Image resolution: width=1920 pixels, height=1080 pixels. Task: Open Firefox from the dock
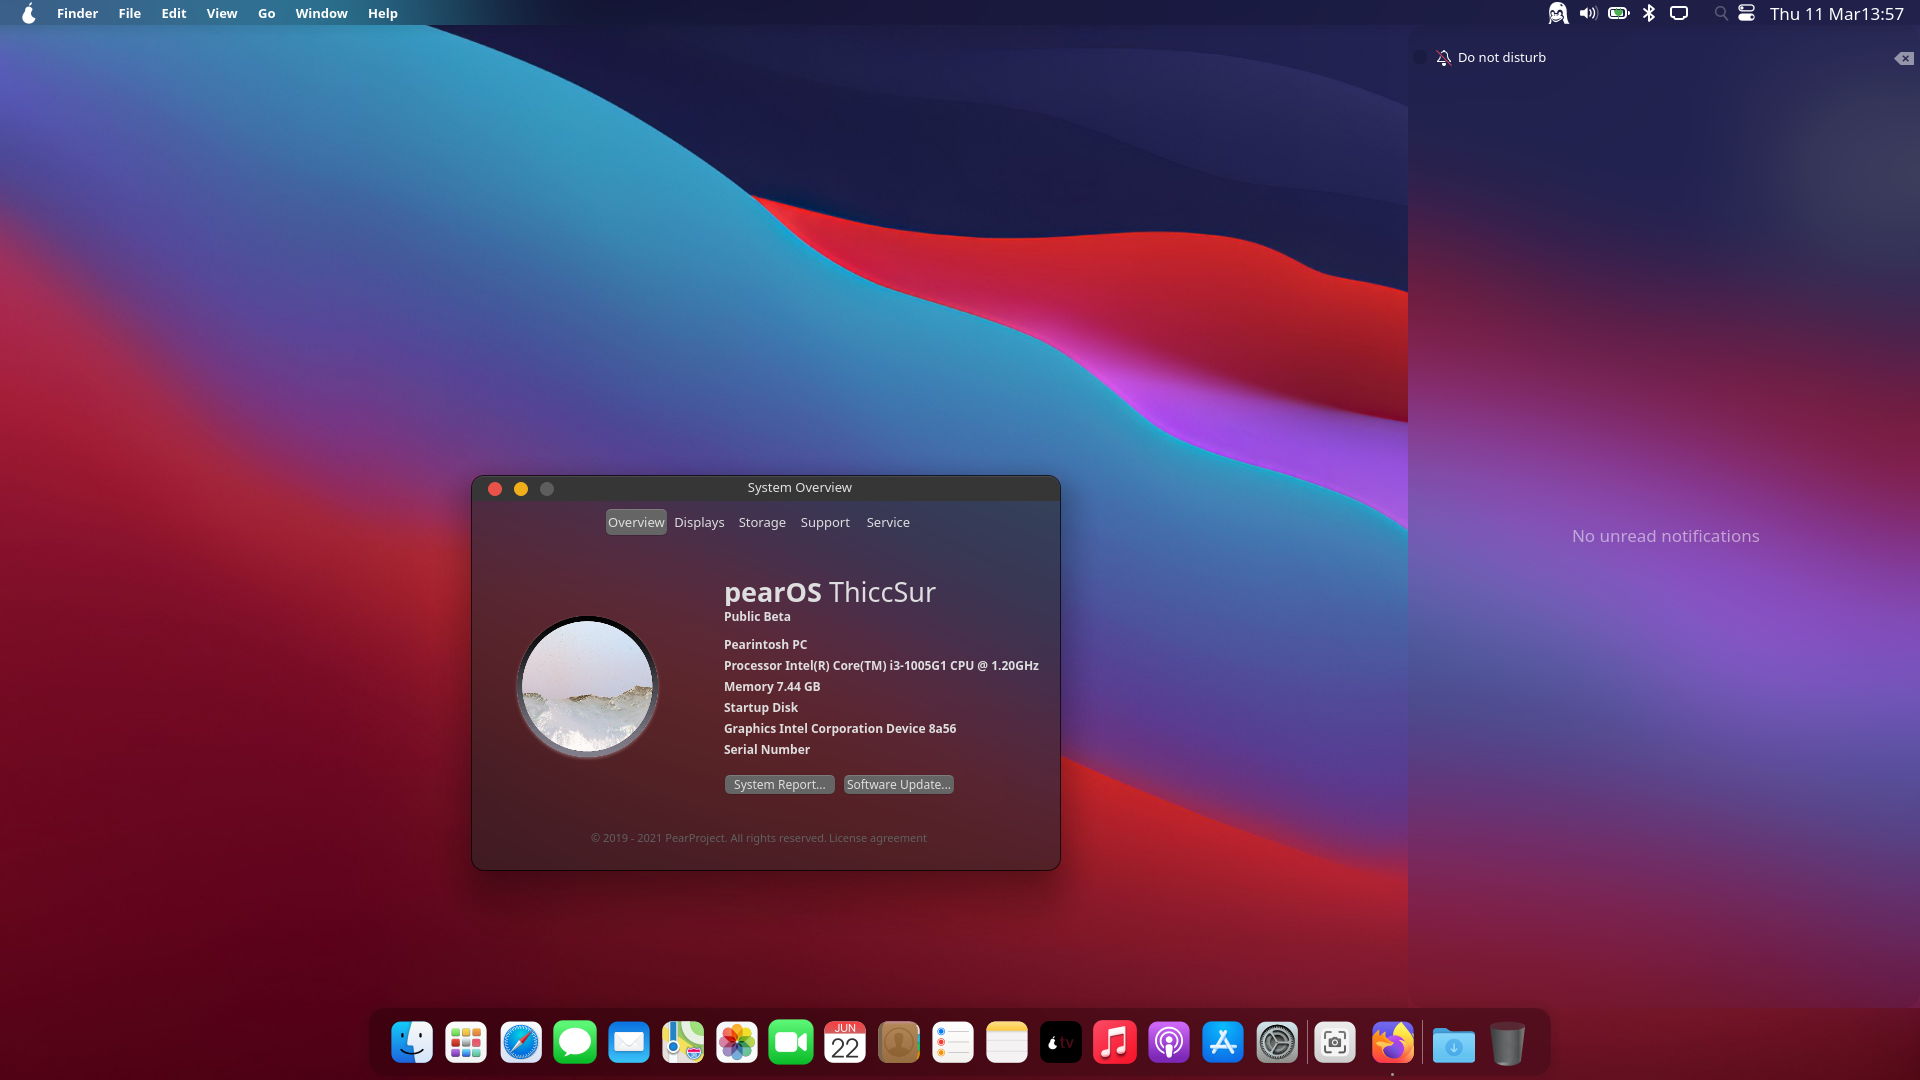(1393, 1043)
